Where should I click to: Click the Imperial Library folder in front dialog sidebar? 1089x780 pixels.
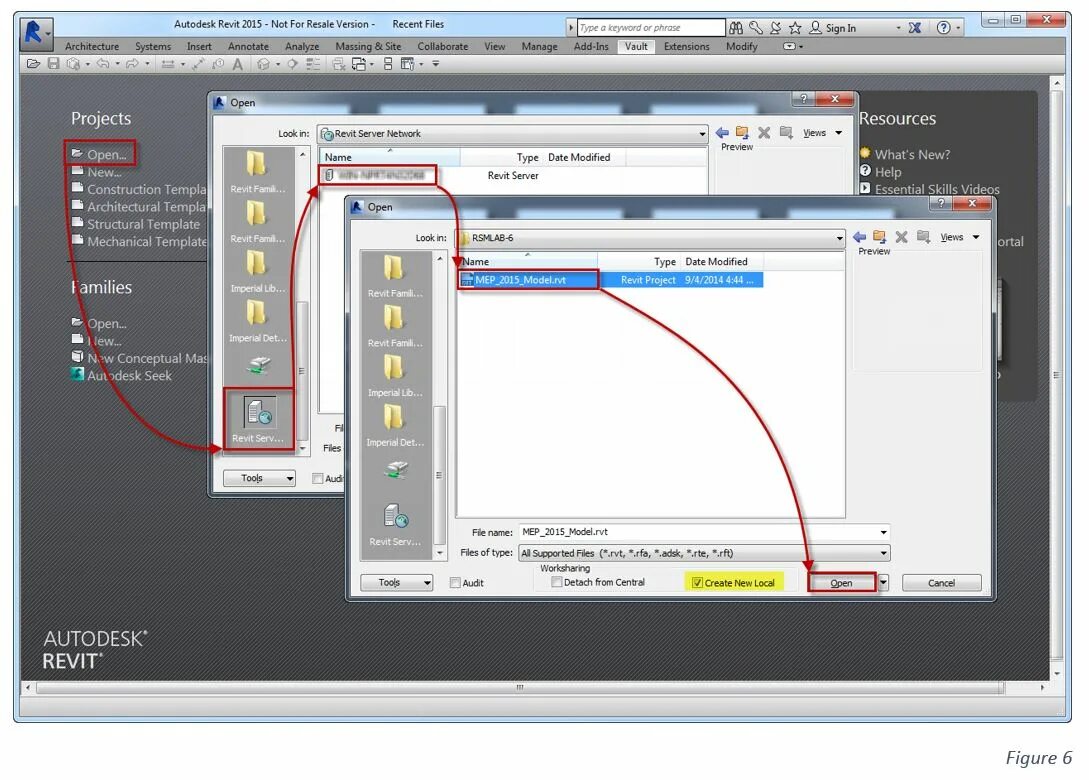tap(394, 375)
